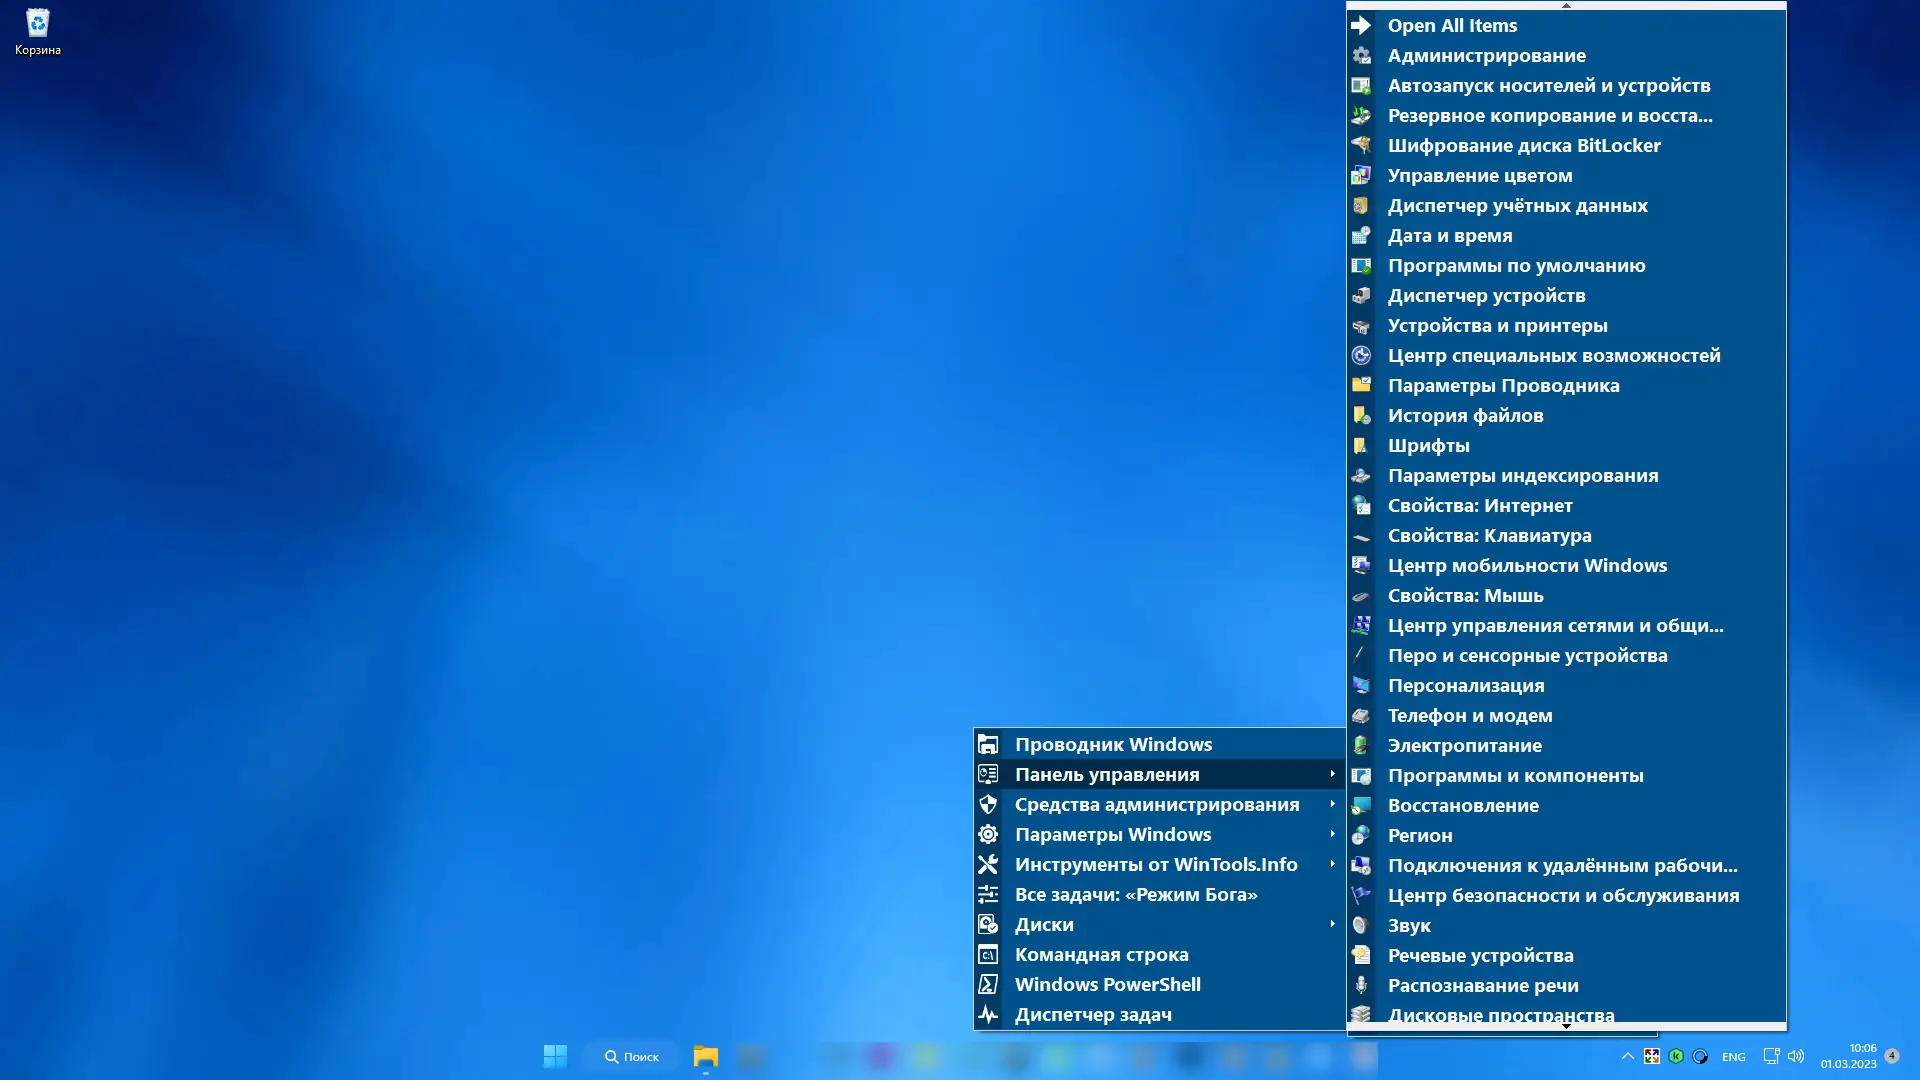The image size is (1920, 1080).
Task: Expand the Параметры Windows submenu arrow
Action: click(x=1332, y=834)
